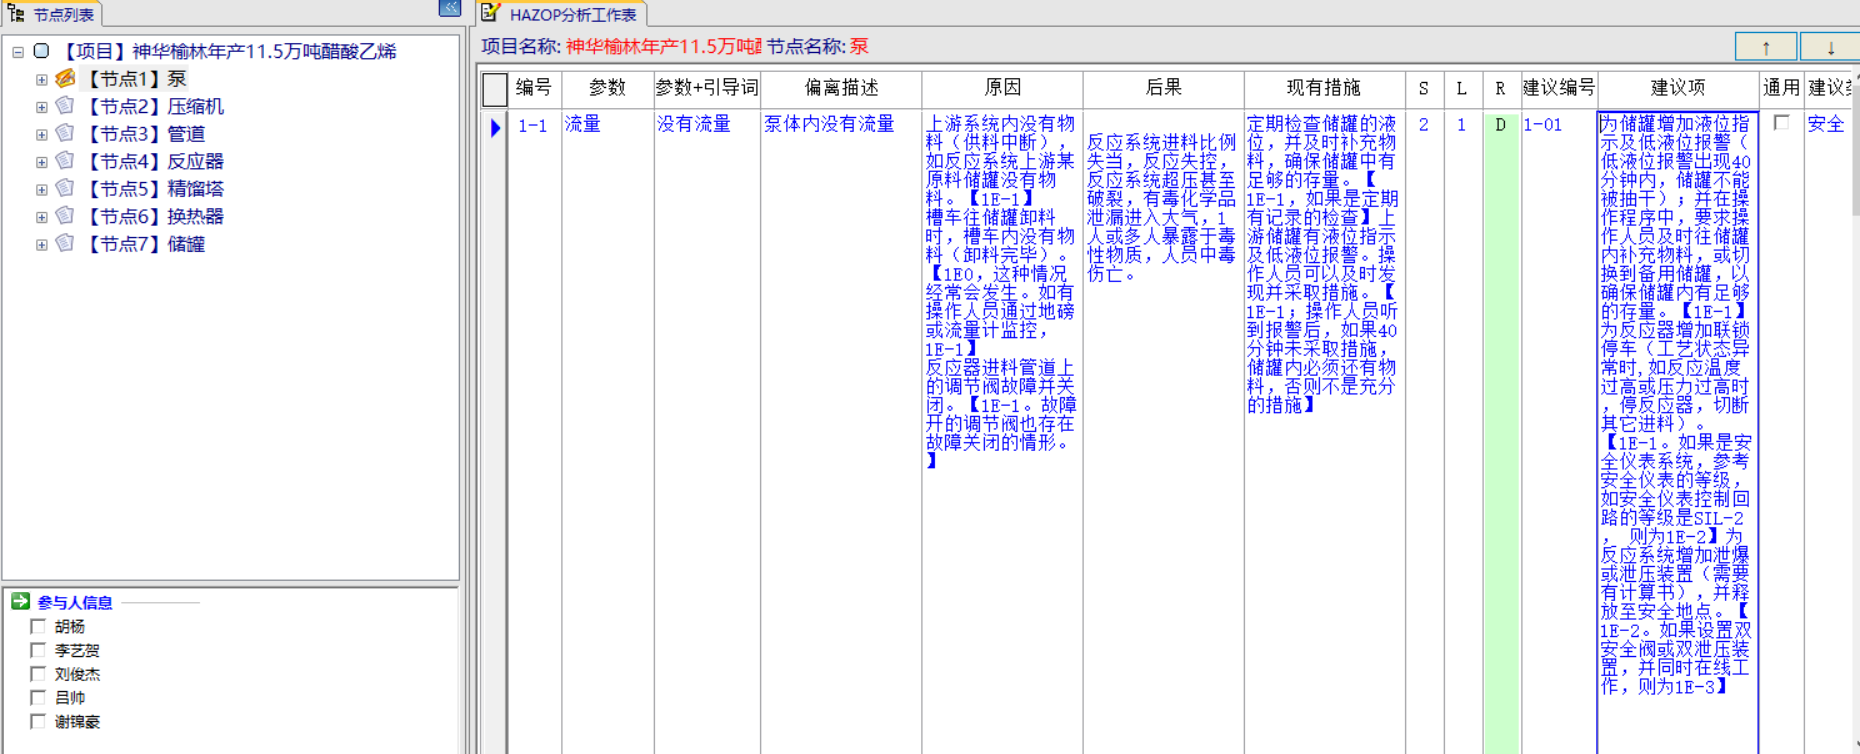This screenshot has width=1860, height=754.
Task: Tick the 李艺贺 participant checkbox
Action: 38,650
